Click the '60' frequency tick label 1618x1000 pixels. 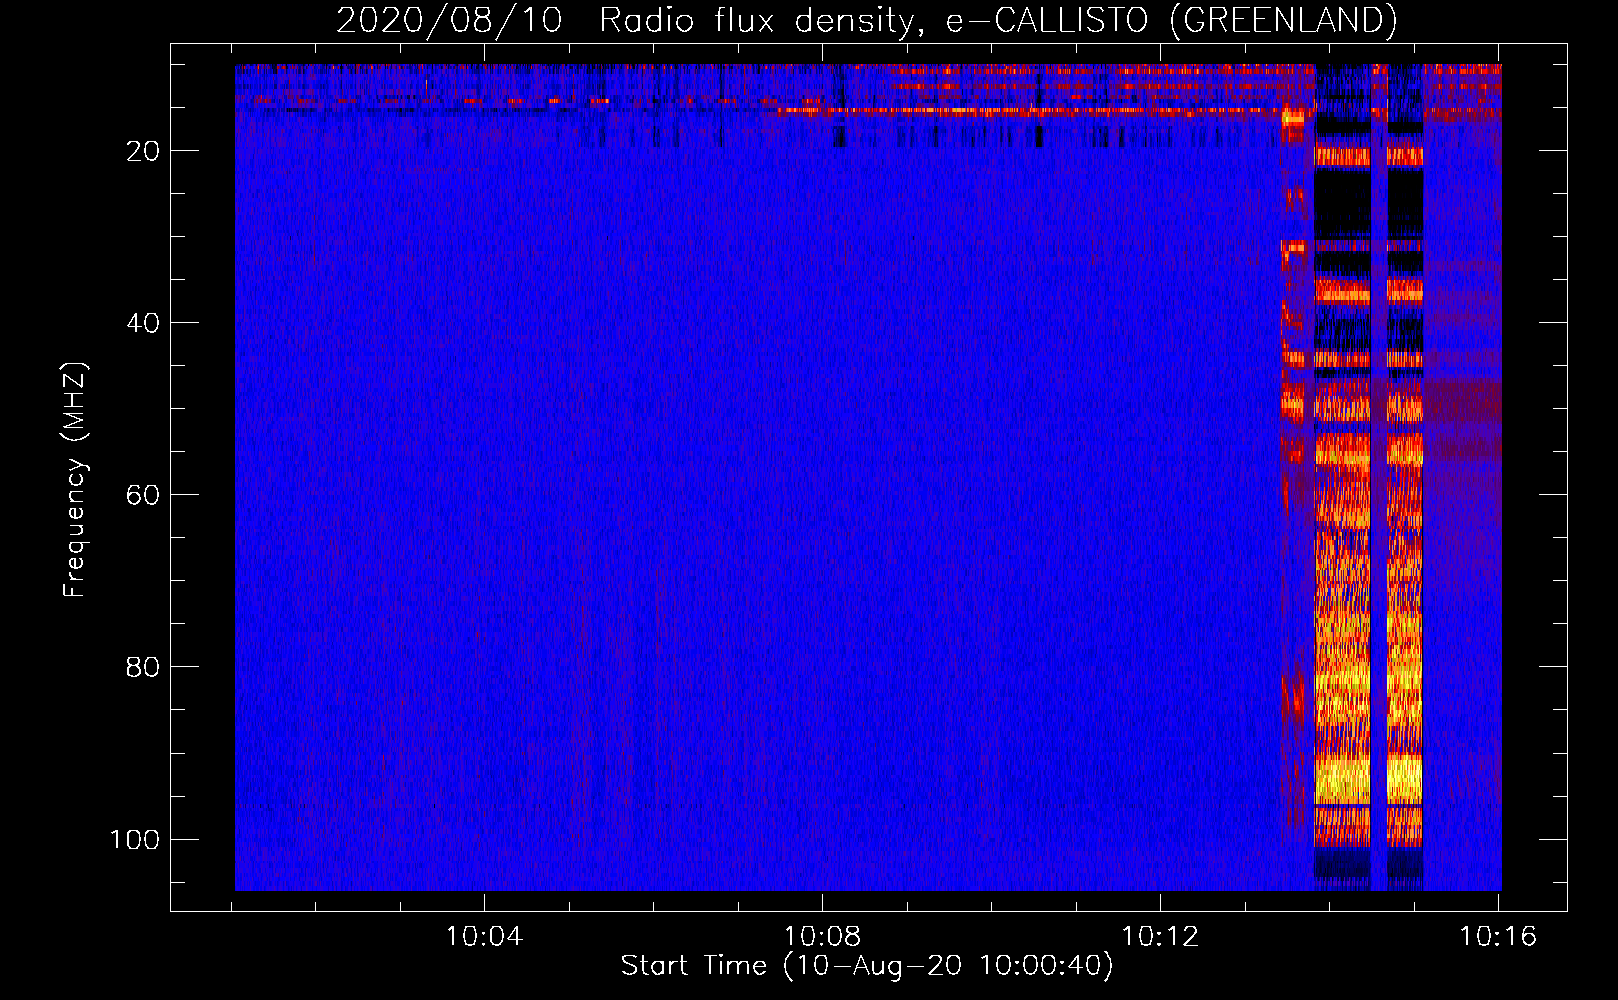tap(143, 495)
